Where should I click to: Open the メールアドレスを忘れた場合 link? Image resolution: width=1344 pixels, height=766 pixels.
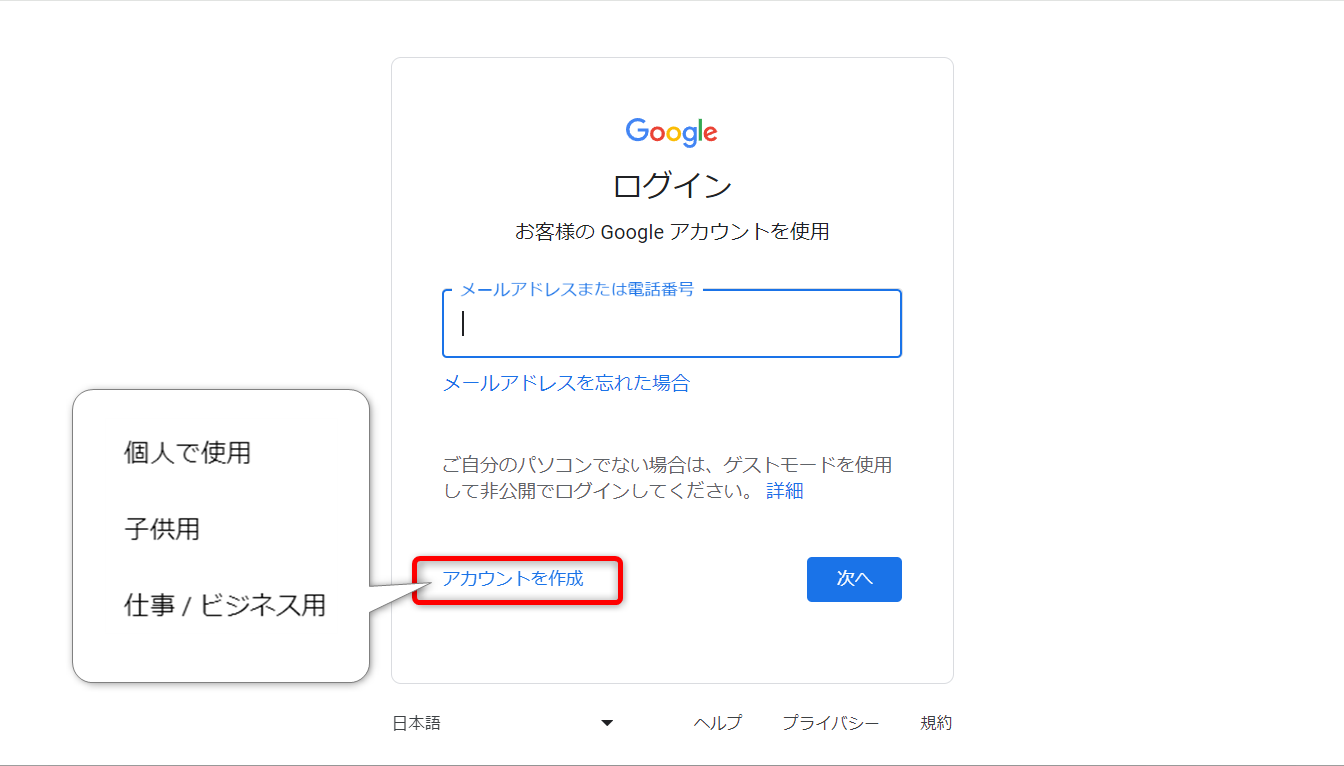click(x=565, y=383)
